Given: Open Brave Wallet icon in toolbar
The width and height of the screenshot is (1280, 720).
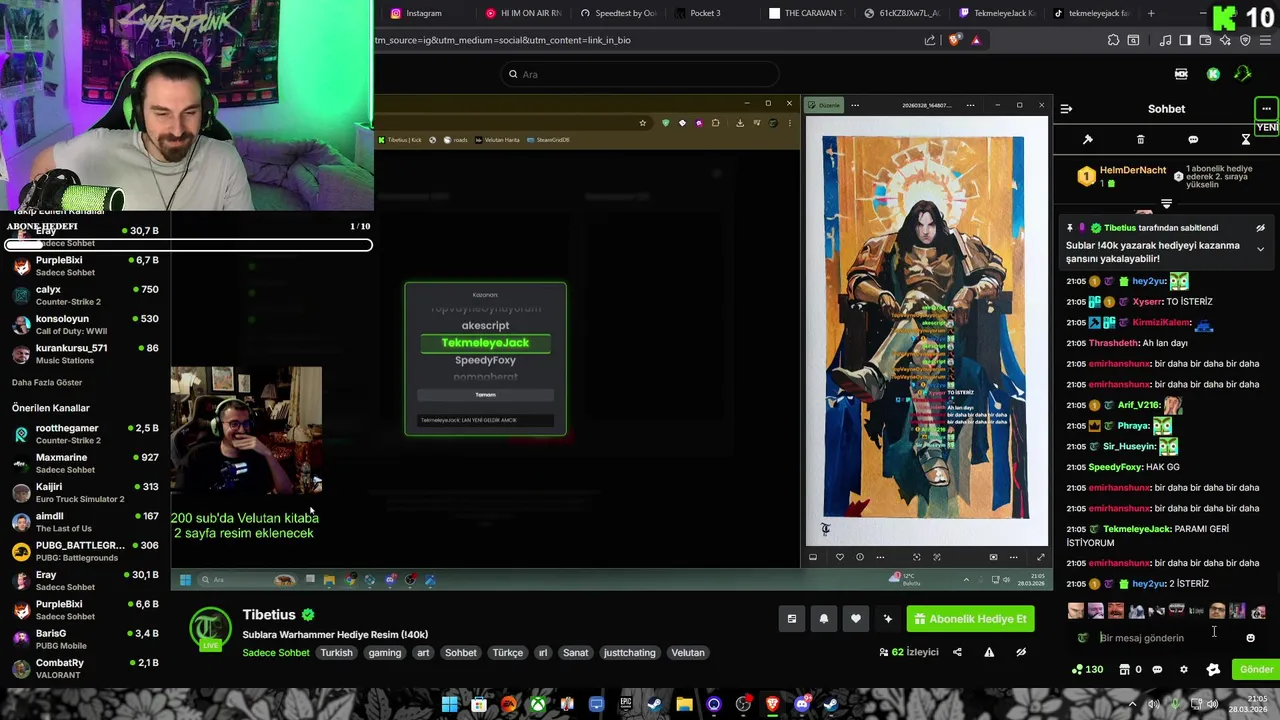Looking at the screenshot, I should coord(1205,40).
